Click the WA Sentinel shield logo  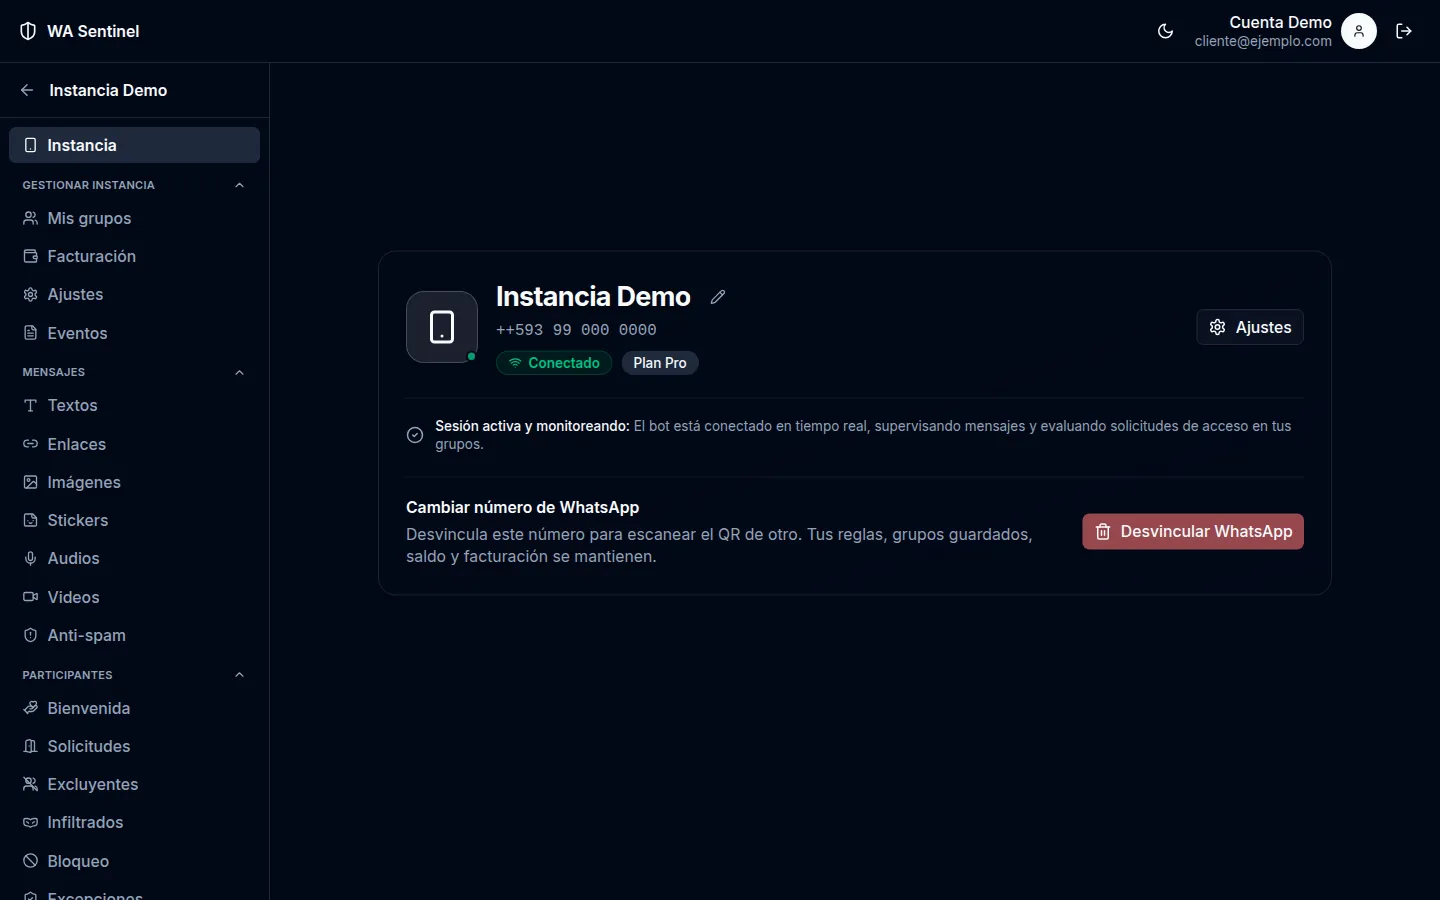pos(28,31)
